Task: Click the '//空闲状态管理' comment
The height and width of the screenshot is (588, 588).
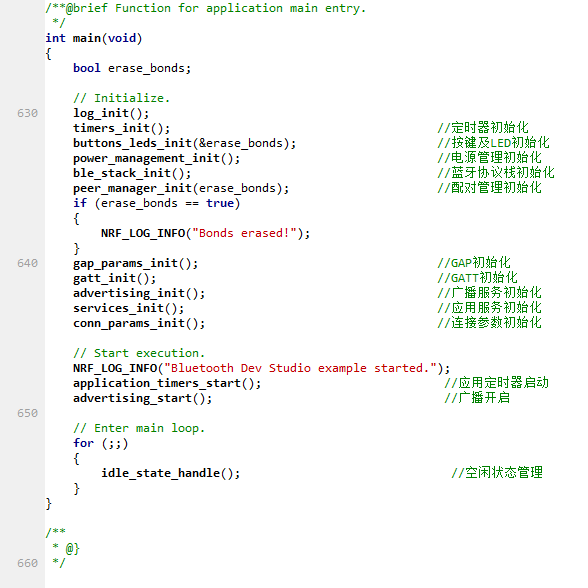Action: click(x=497, y=472)
